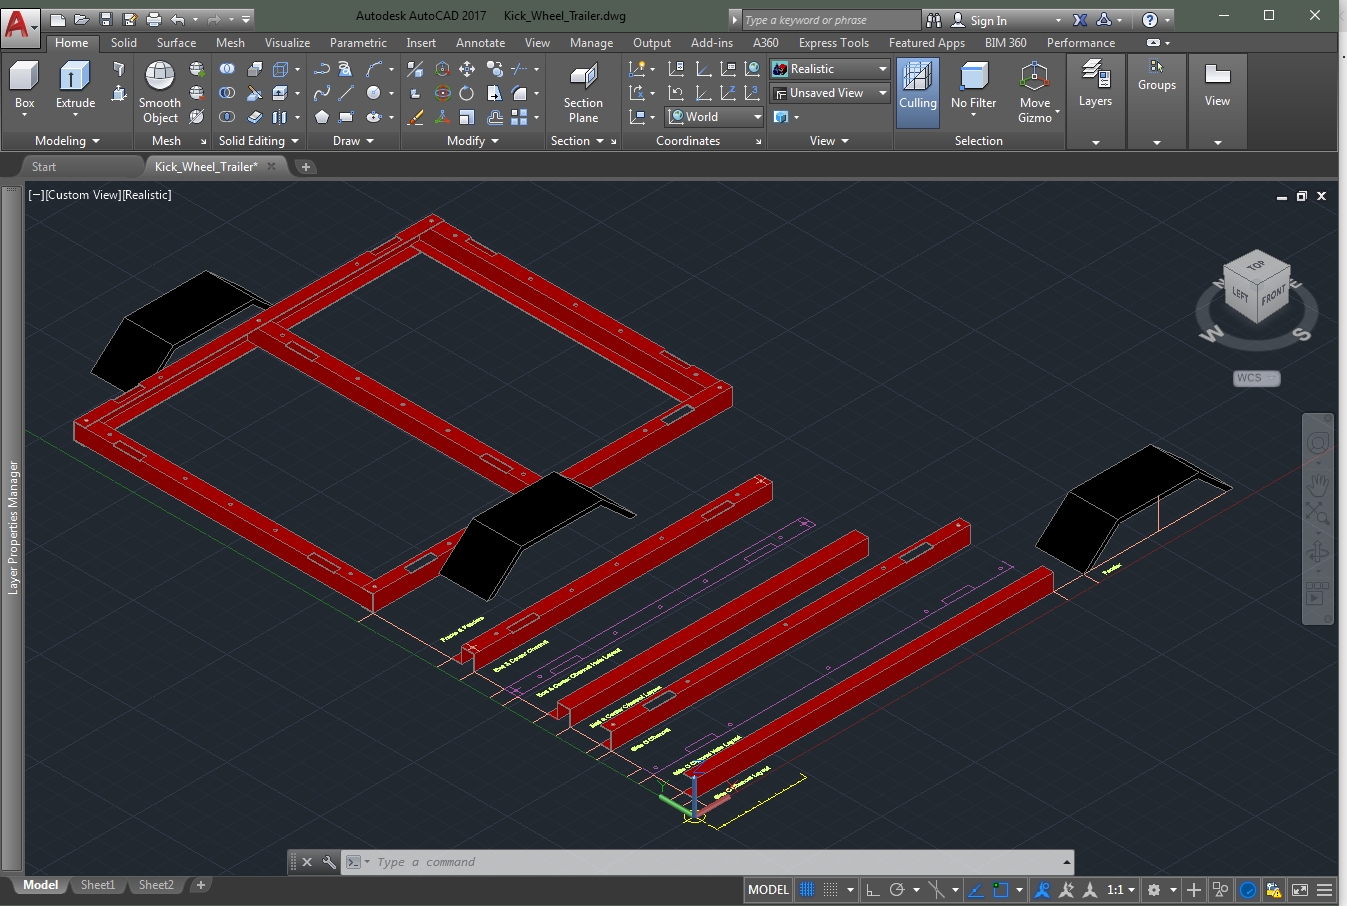Click the Erase tool in Modify
This screenshot has width=1347, height=906.
tap(415, 117)
